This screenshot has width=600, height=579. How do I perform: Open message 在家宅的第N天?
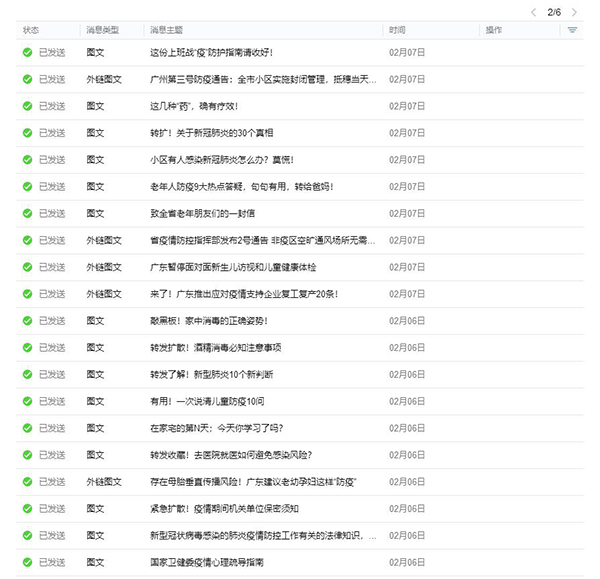(216, 428)
